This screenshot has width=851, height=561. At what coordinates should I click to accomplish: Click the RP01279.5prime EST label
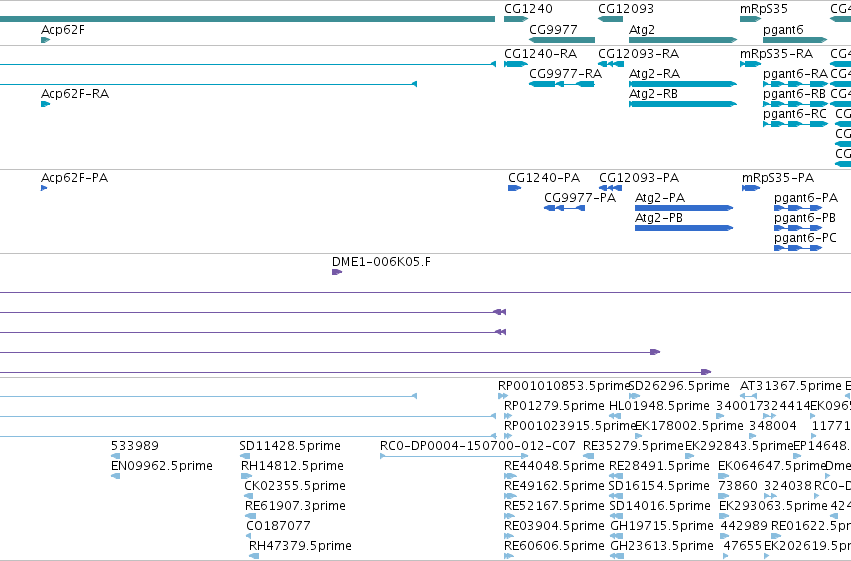pyautogui.click(x=554, y=406)
